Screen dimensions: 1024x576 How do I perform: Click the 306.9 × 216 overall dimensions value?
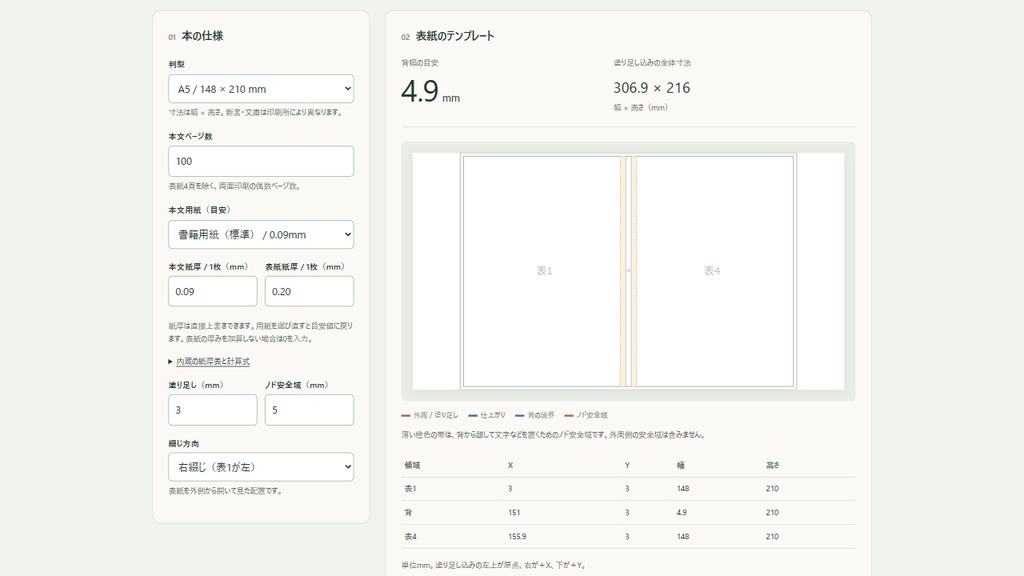[652, 88]
